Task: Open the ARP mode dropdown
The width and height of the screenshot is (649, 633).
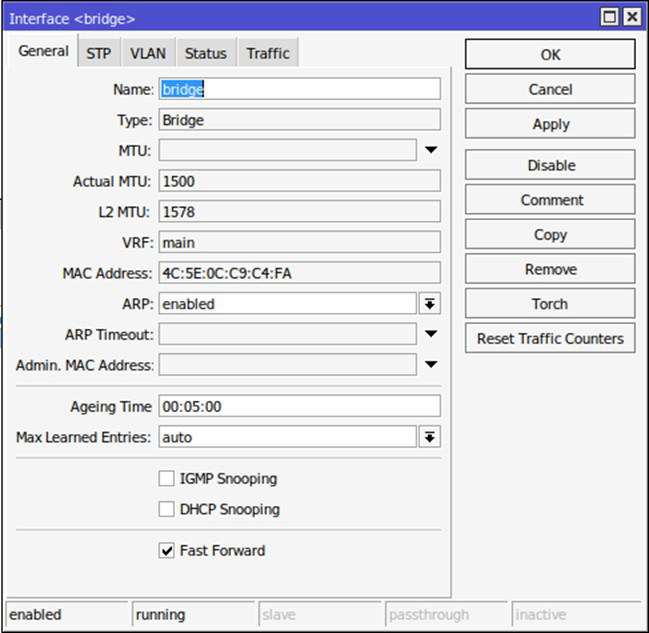Action: (430, 304)
